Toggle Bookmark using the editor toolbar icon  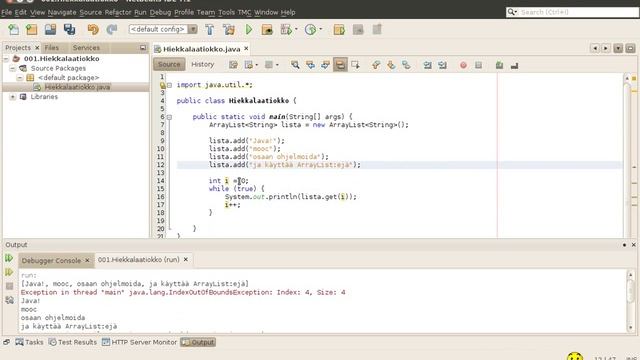pos(406,65)
